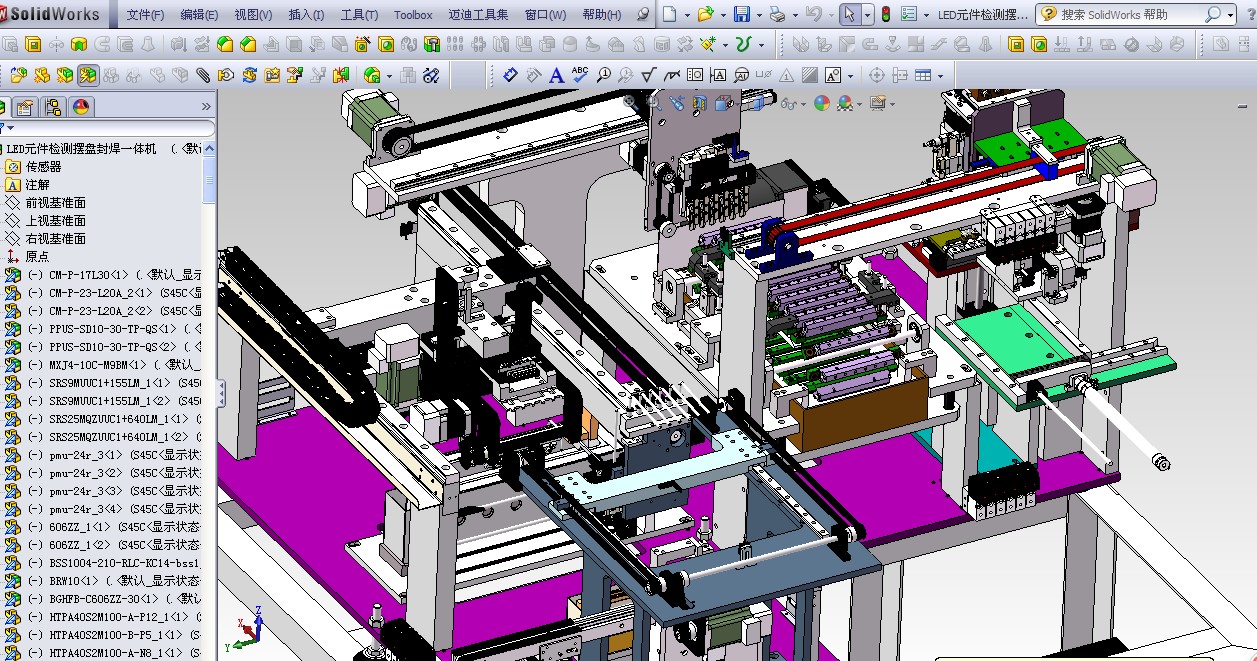Click the paperclip attachment icon
The width and height of the screenshot is (1257, 661).
pos(203,75)
